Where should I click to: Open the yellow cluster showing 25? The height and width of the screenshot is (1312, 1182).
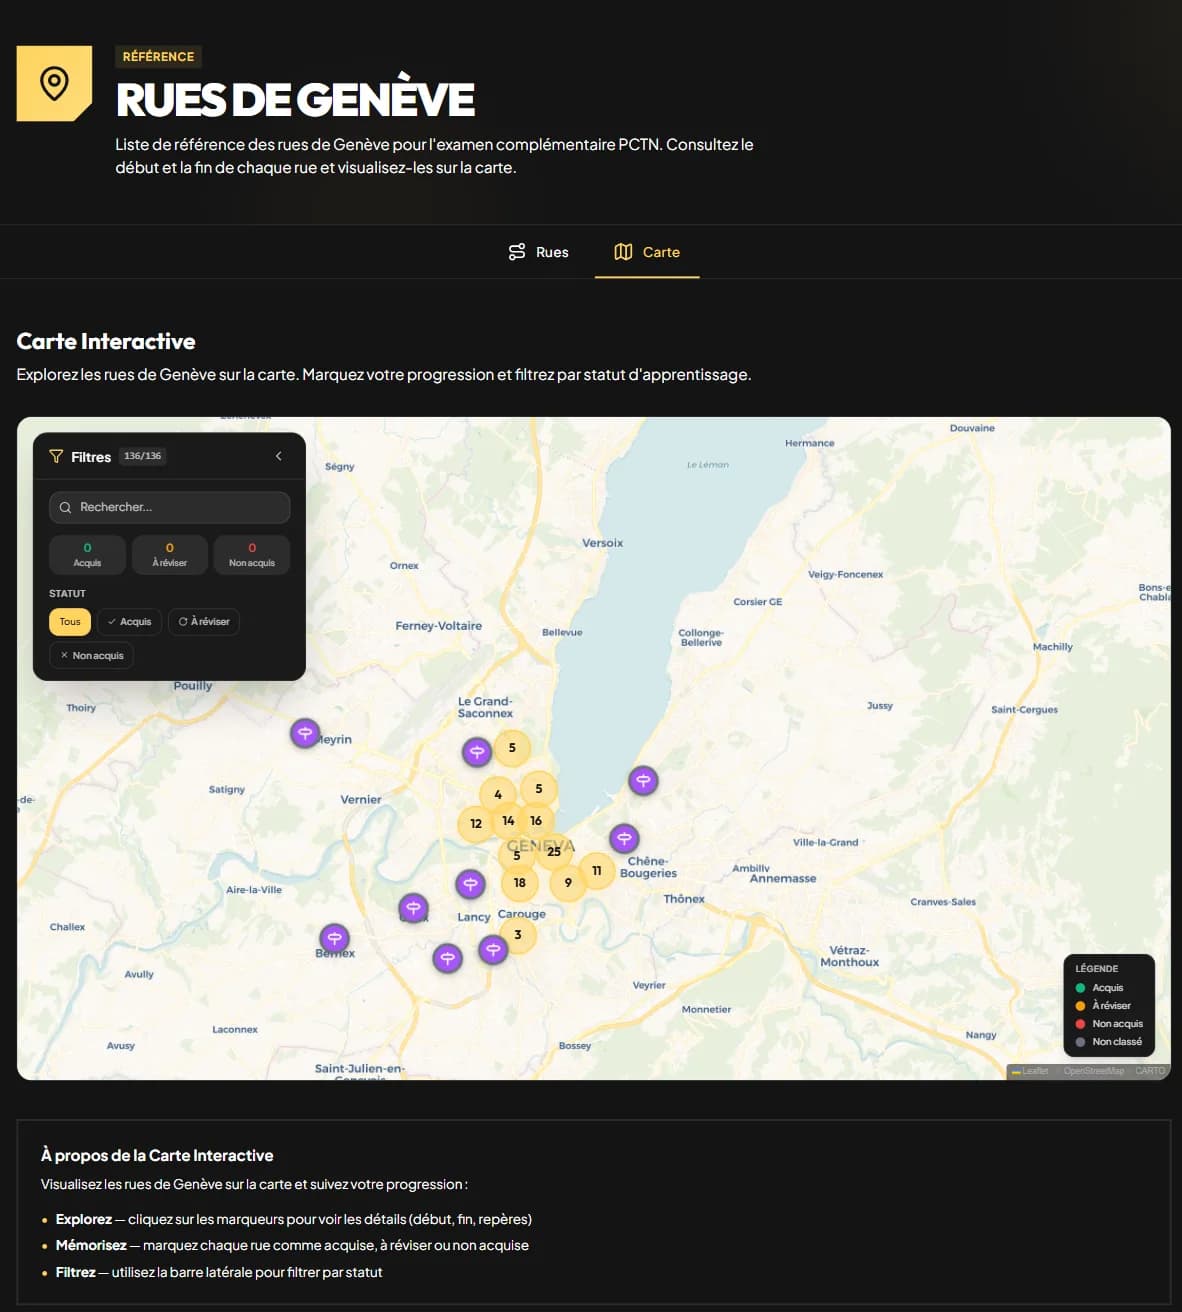coord(554,852)
